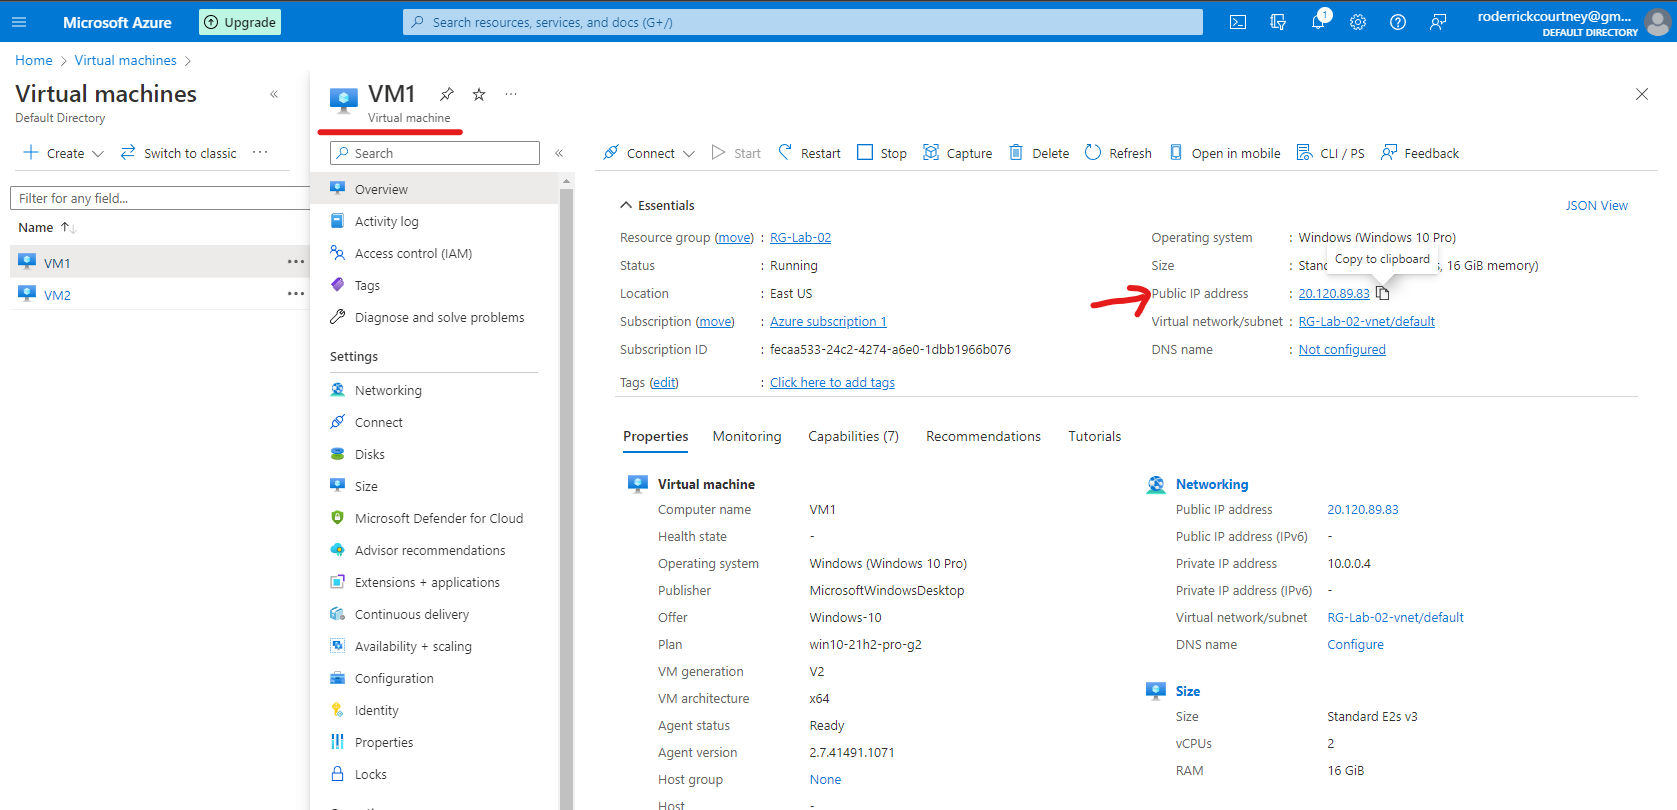The width and height of the screenshot is (1677, 810).
Task: Open CLI / PS options
Action: click(1330, 153)
